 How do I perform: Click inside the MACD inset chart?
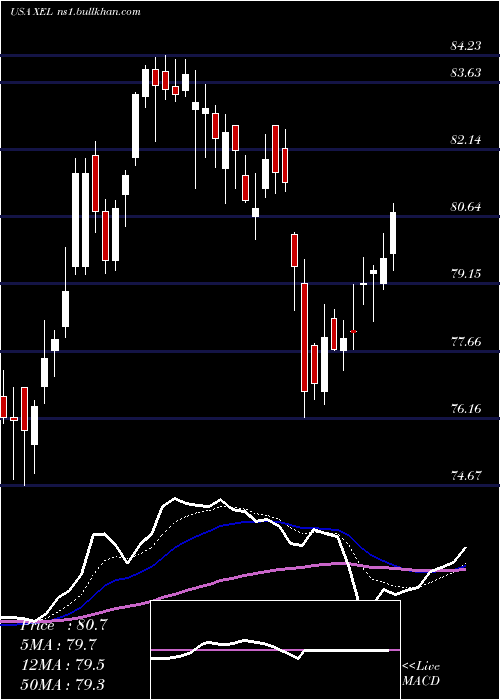(275, 650)
